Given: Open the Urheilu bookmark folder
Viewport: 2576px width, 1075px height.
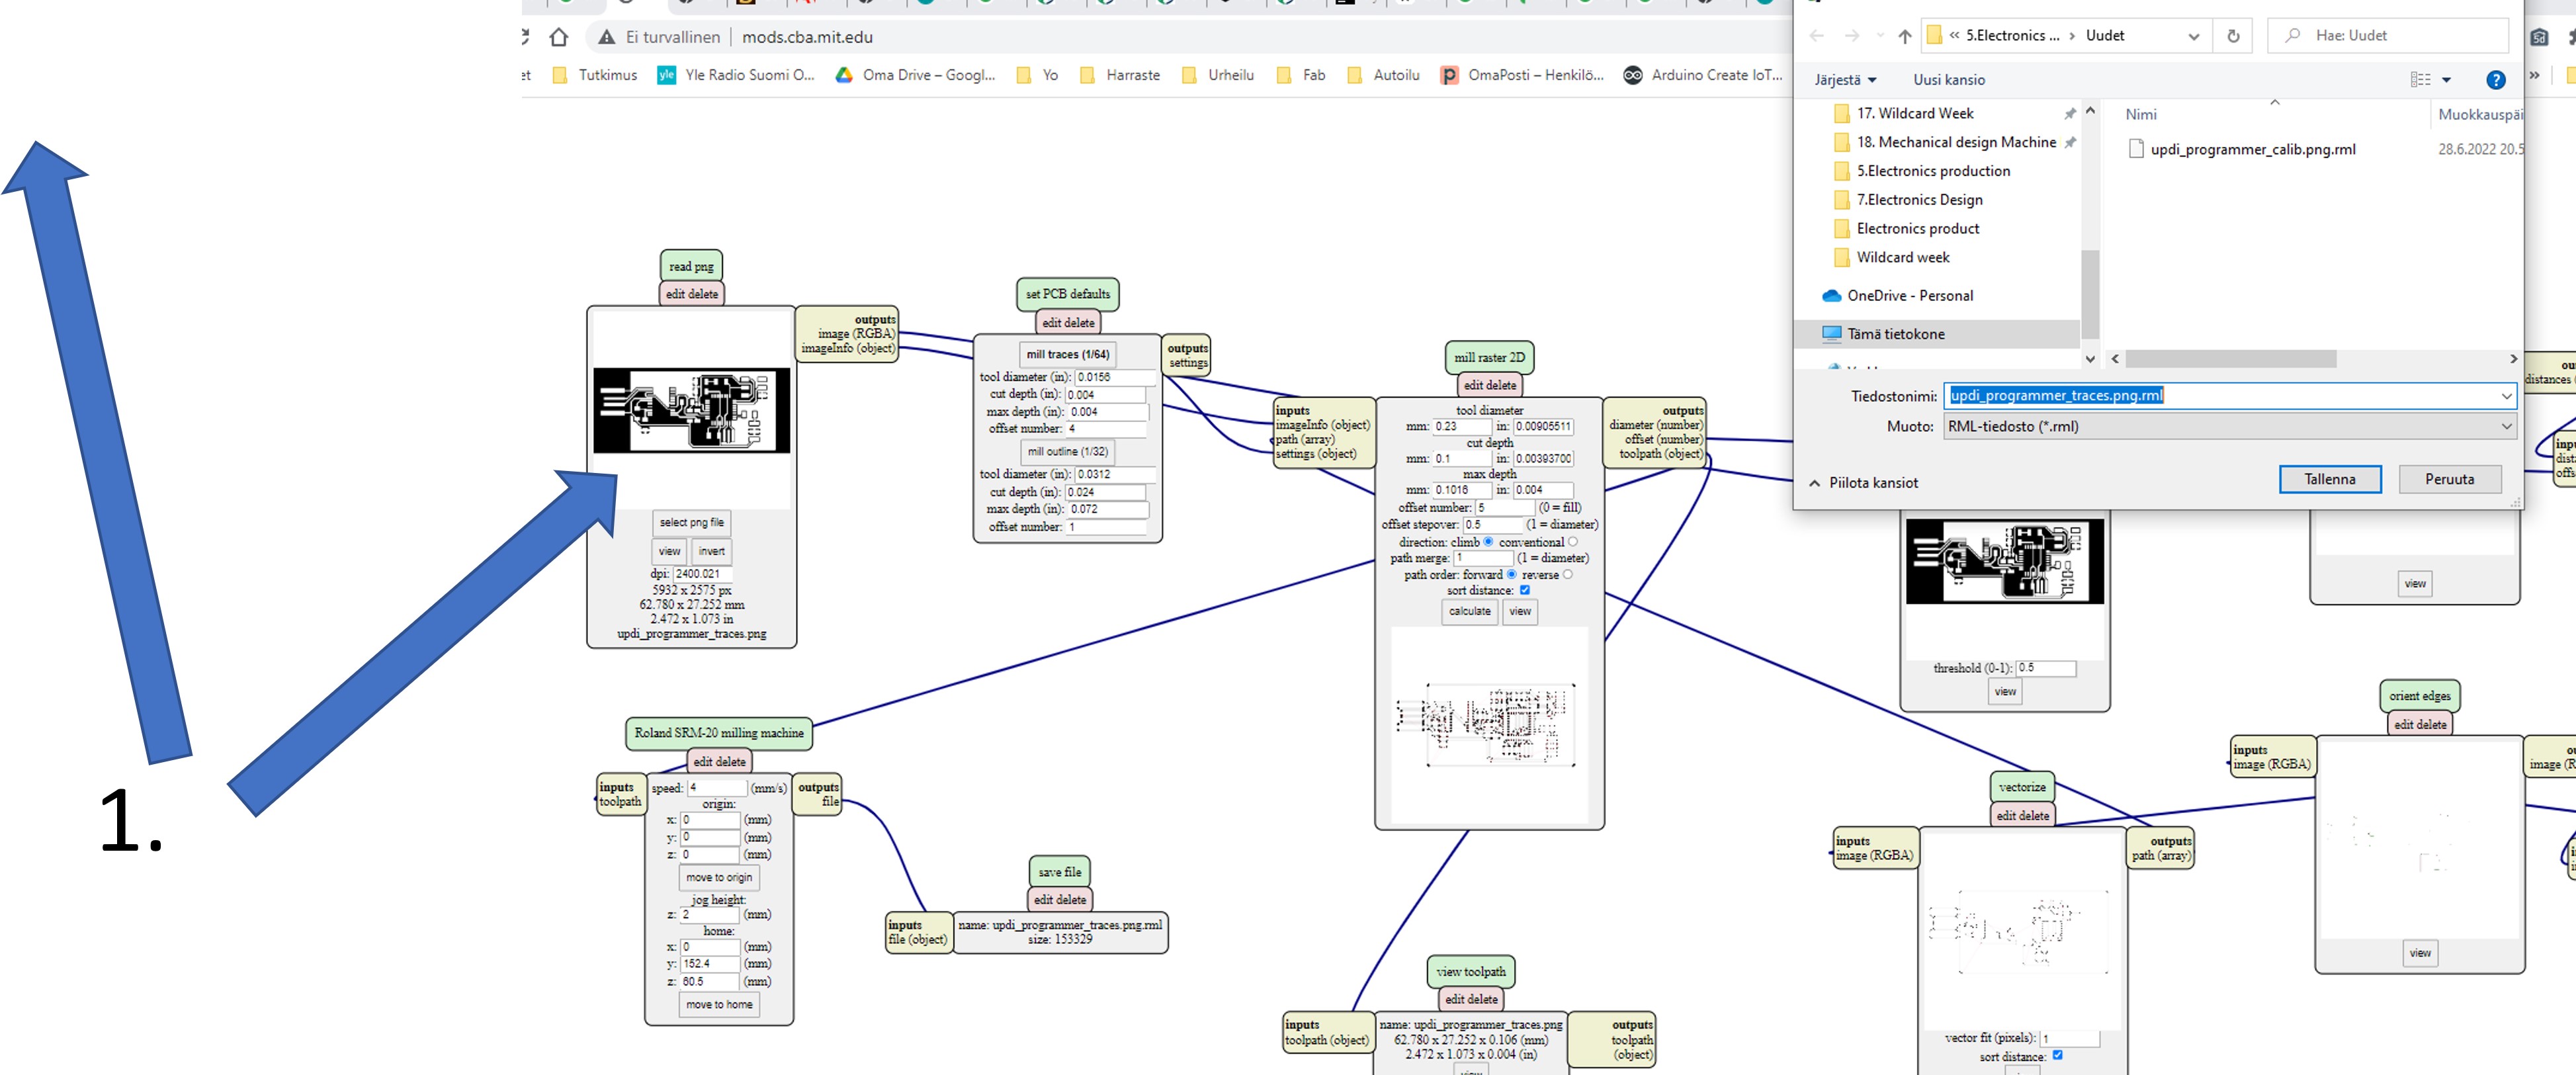Looking at the screenshot, I should pyautogui.click(x=1218, y=75).
